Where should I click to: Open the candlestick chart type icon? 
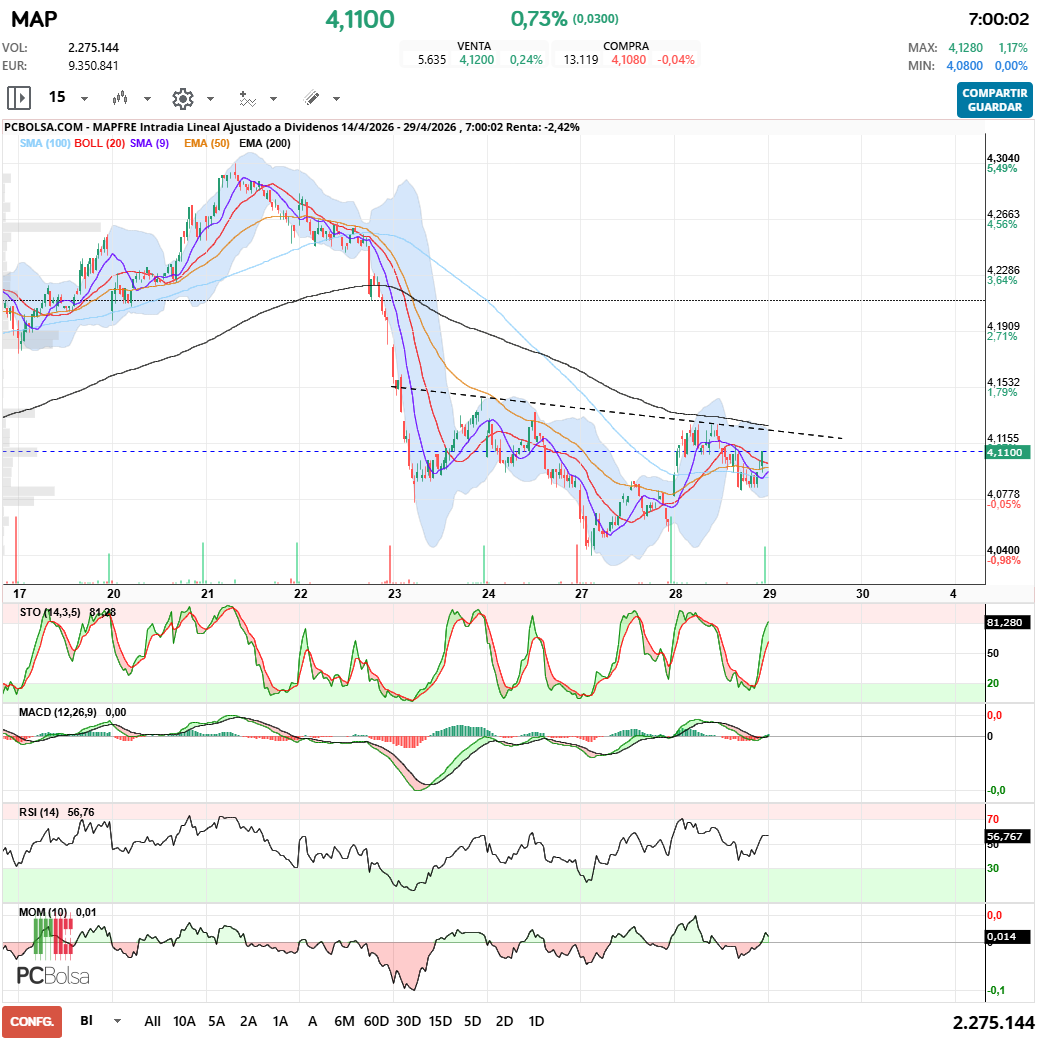120,98
